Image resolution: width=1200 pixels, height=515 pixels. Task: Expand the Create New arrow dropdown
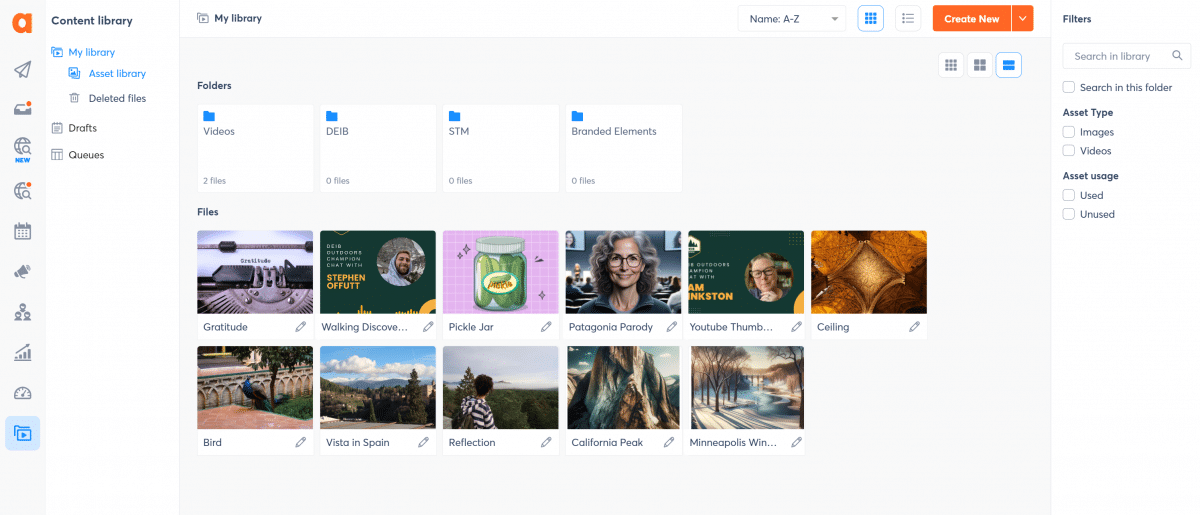tap(1022, 19)
